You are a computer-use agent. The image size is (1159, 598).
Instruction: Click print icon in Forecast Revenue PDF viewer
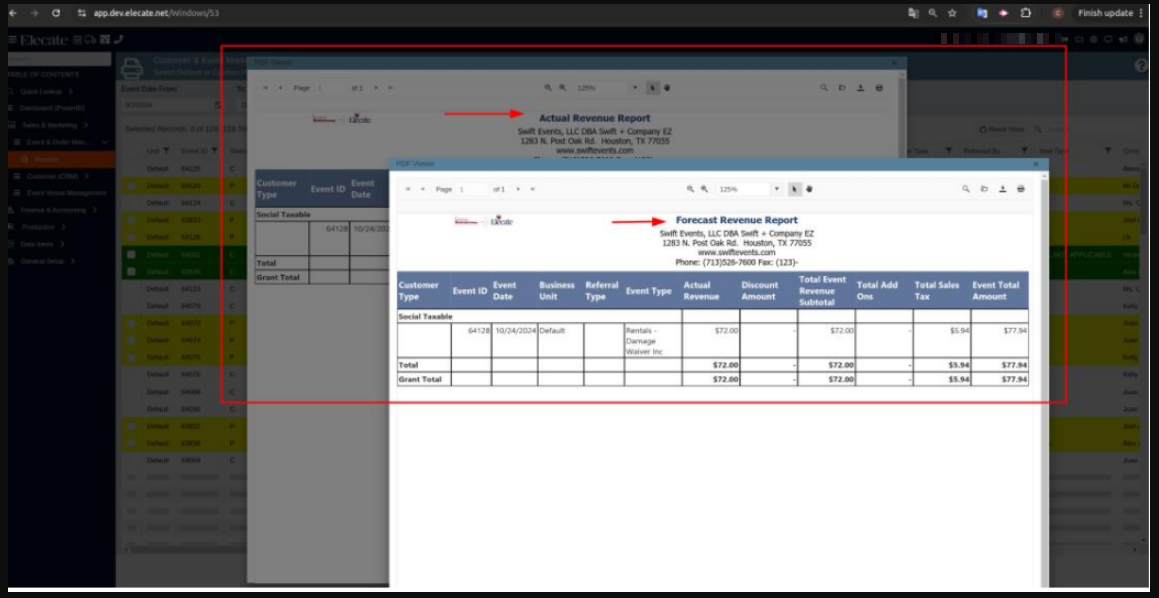click(1020, 189)
